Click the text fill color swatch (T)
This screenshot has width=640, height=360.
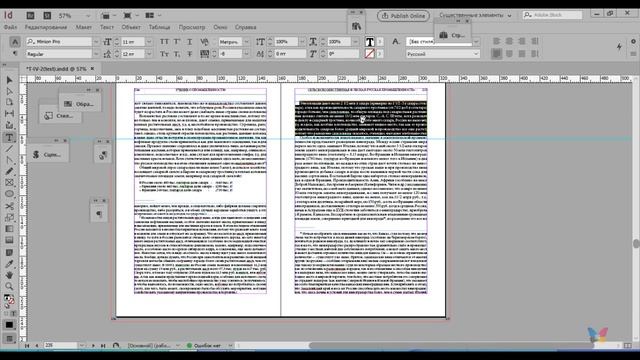[x=369, y=42]
